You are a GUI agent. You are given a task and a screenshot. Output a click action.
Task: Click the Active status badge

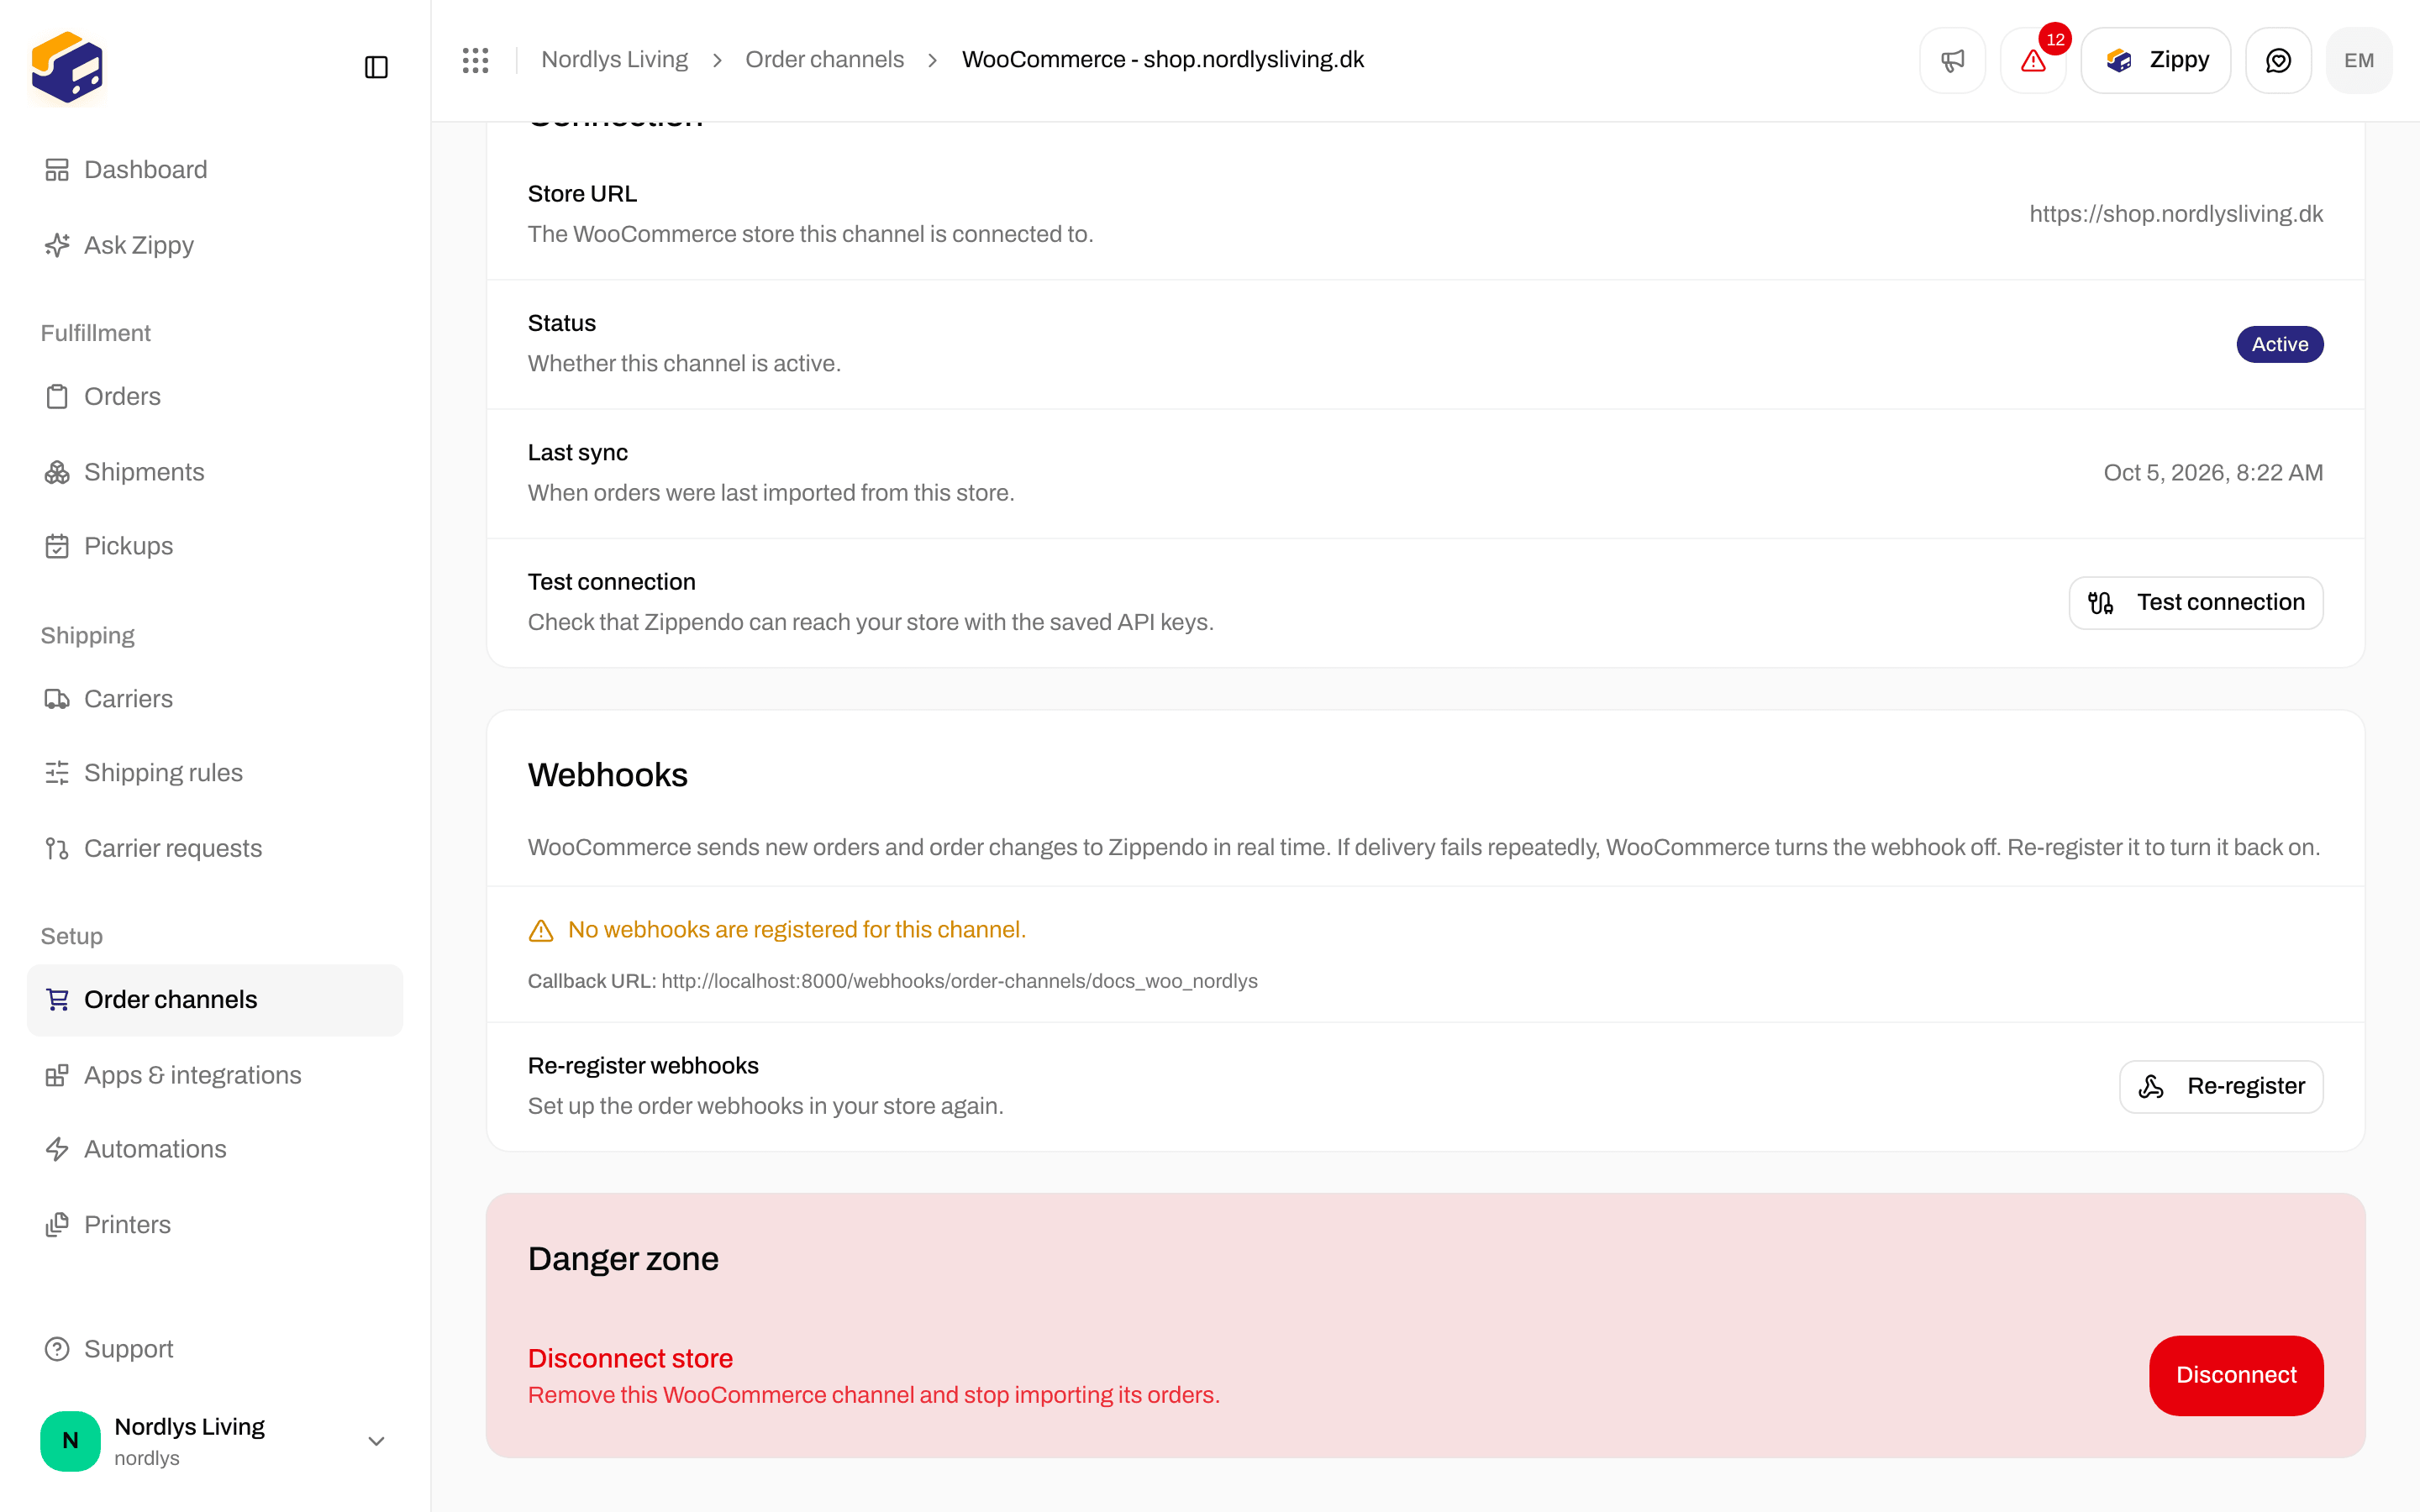[2279, 344]
